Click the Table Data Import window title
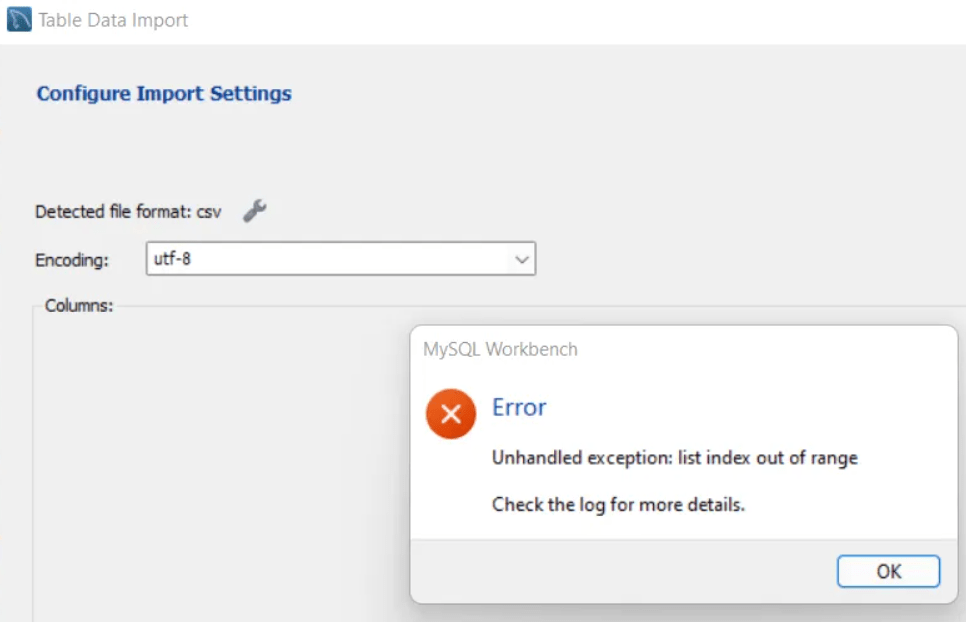966x622 pixels. pyautogui.click(x=113, y=20)
